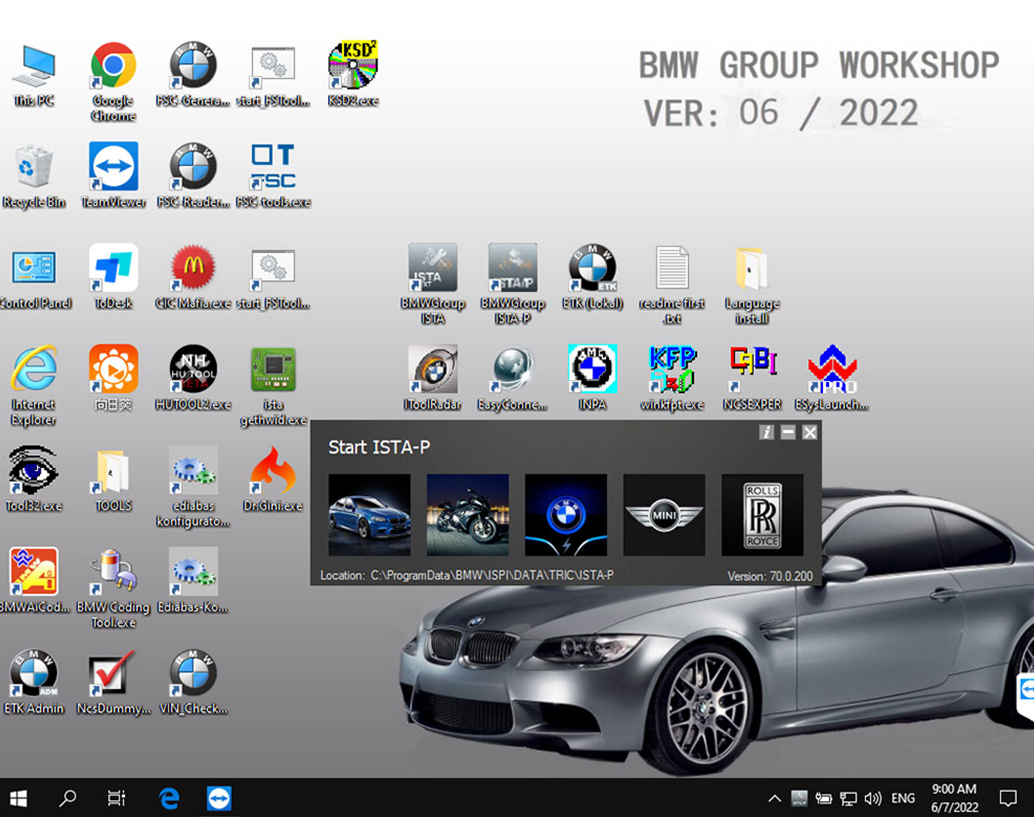
Task: Click the Tool32.exe eye icon
Action: coord(34,479)
